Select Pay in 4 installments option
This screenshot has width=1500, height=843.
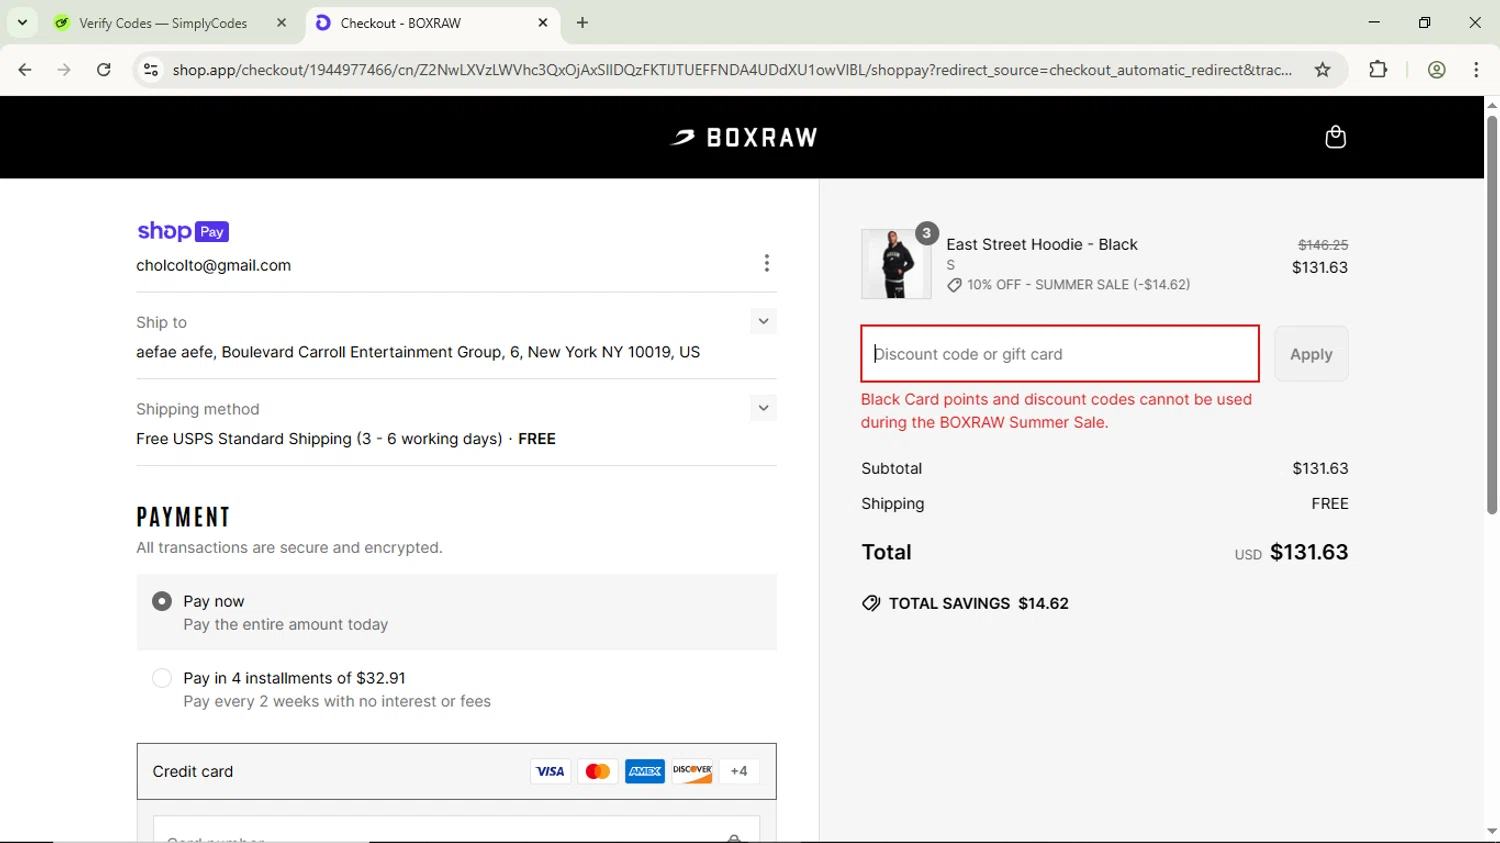click(x=162, y=678)
